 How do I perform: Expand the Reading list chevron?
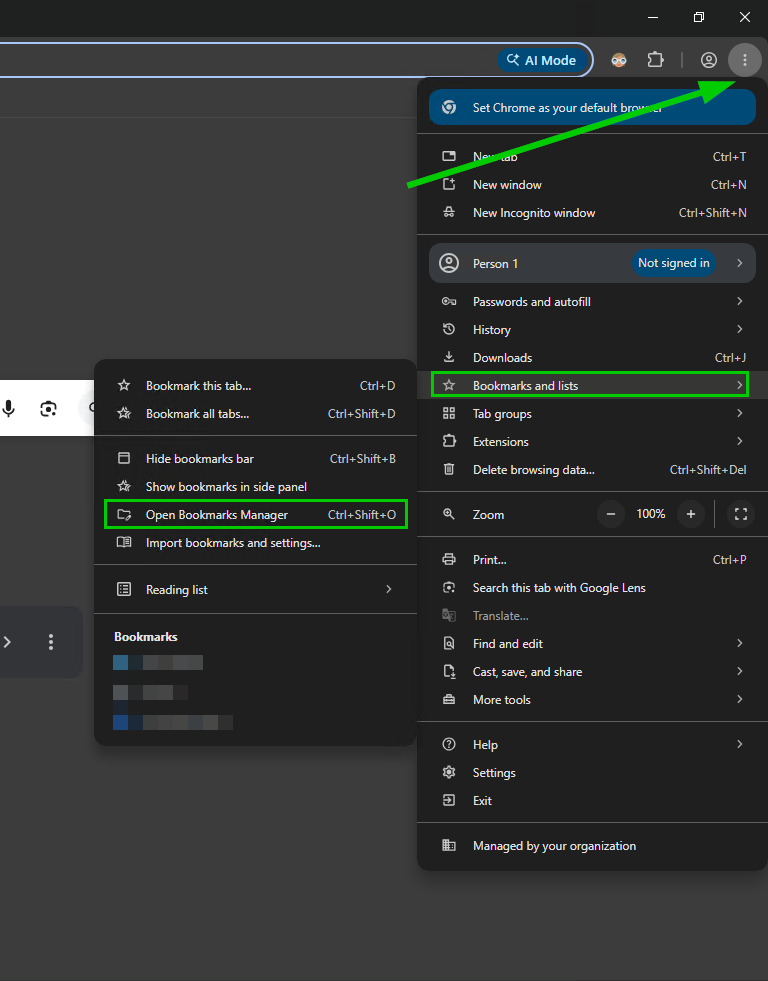tap(389, 589)
